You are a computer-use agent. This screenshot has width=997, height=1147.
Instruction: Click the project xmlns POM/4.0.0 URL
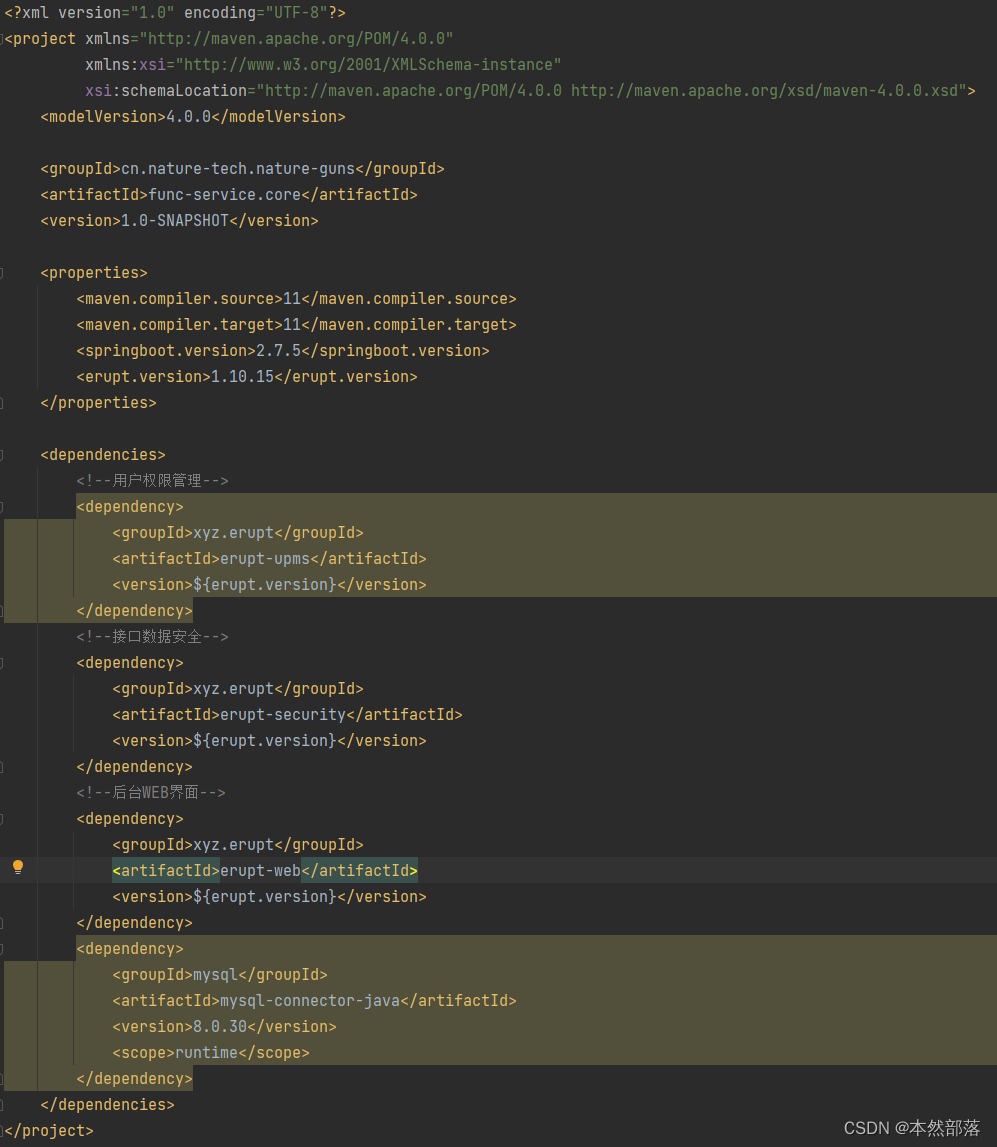(x=296, y=39)
